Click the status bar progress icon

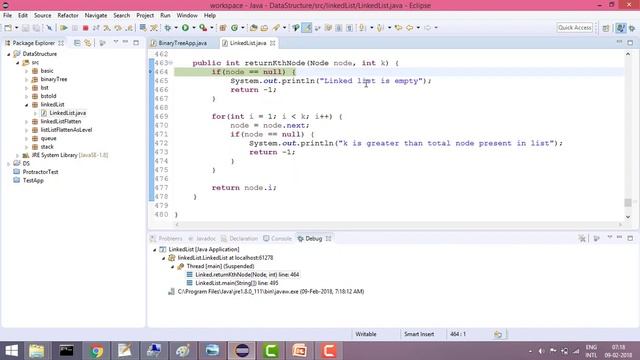[x=498, y=334]
